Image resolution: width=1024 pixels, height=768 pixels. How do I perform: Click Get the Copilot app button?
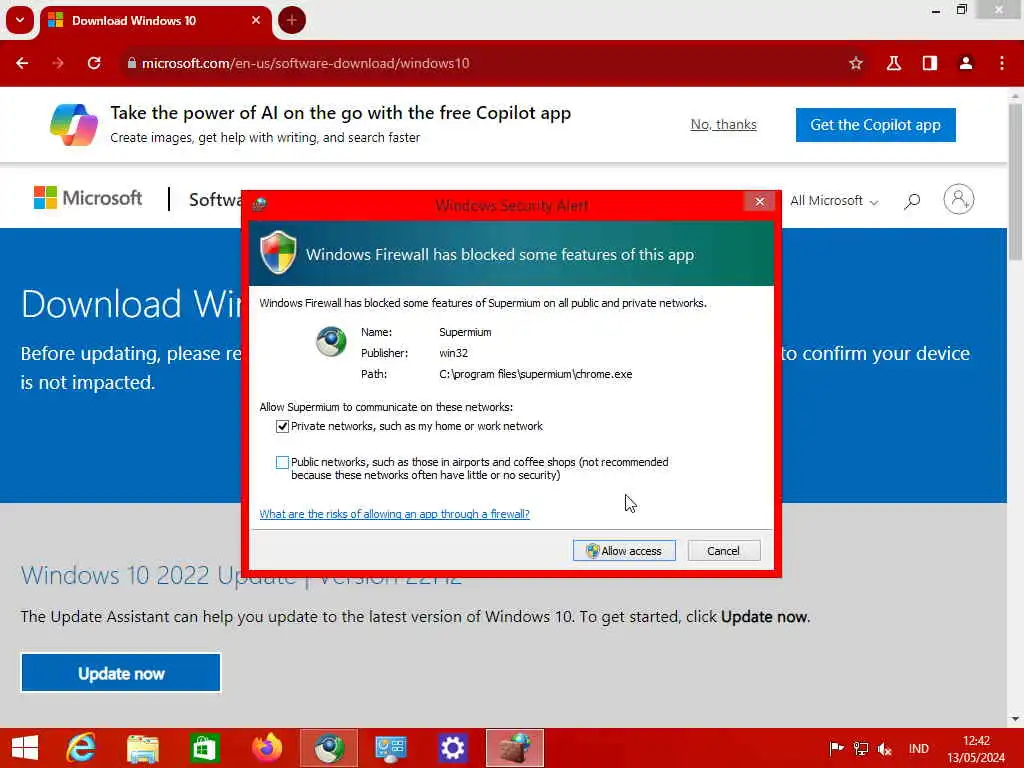[875, 125]
